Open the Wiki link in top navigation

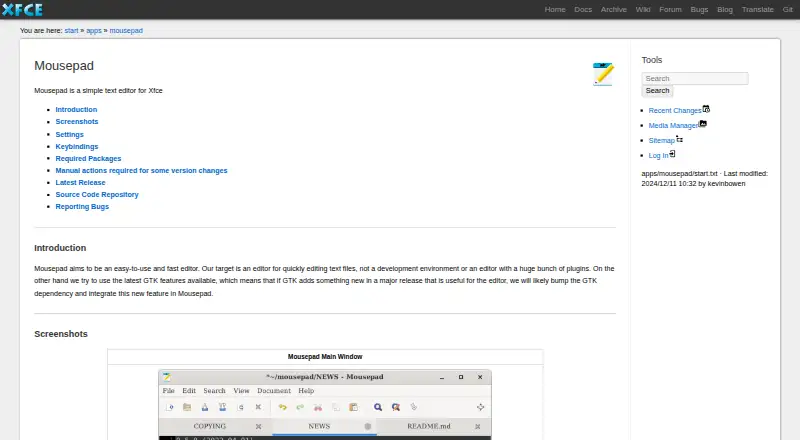point(643,9)
